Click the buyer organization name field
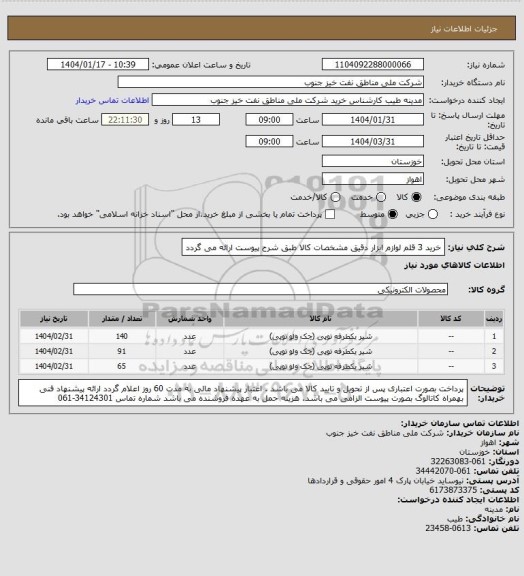Screen dimensions: 524x576 tap(270, 82)
